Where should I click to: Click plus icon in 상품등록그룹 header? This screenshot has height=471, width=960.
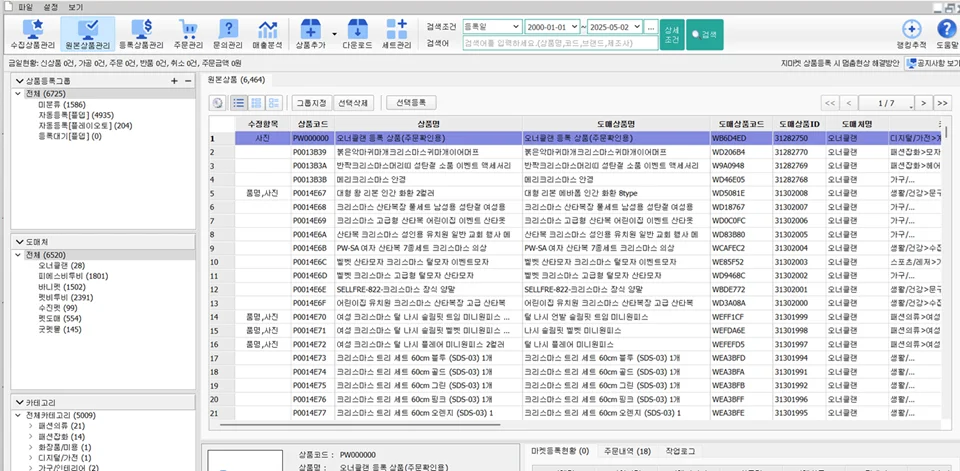click(x=174, y=81)
